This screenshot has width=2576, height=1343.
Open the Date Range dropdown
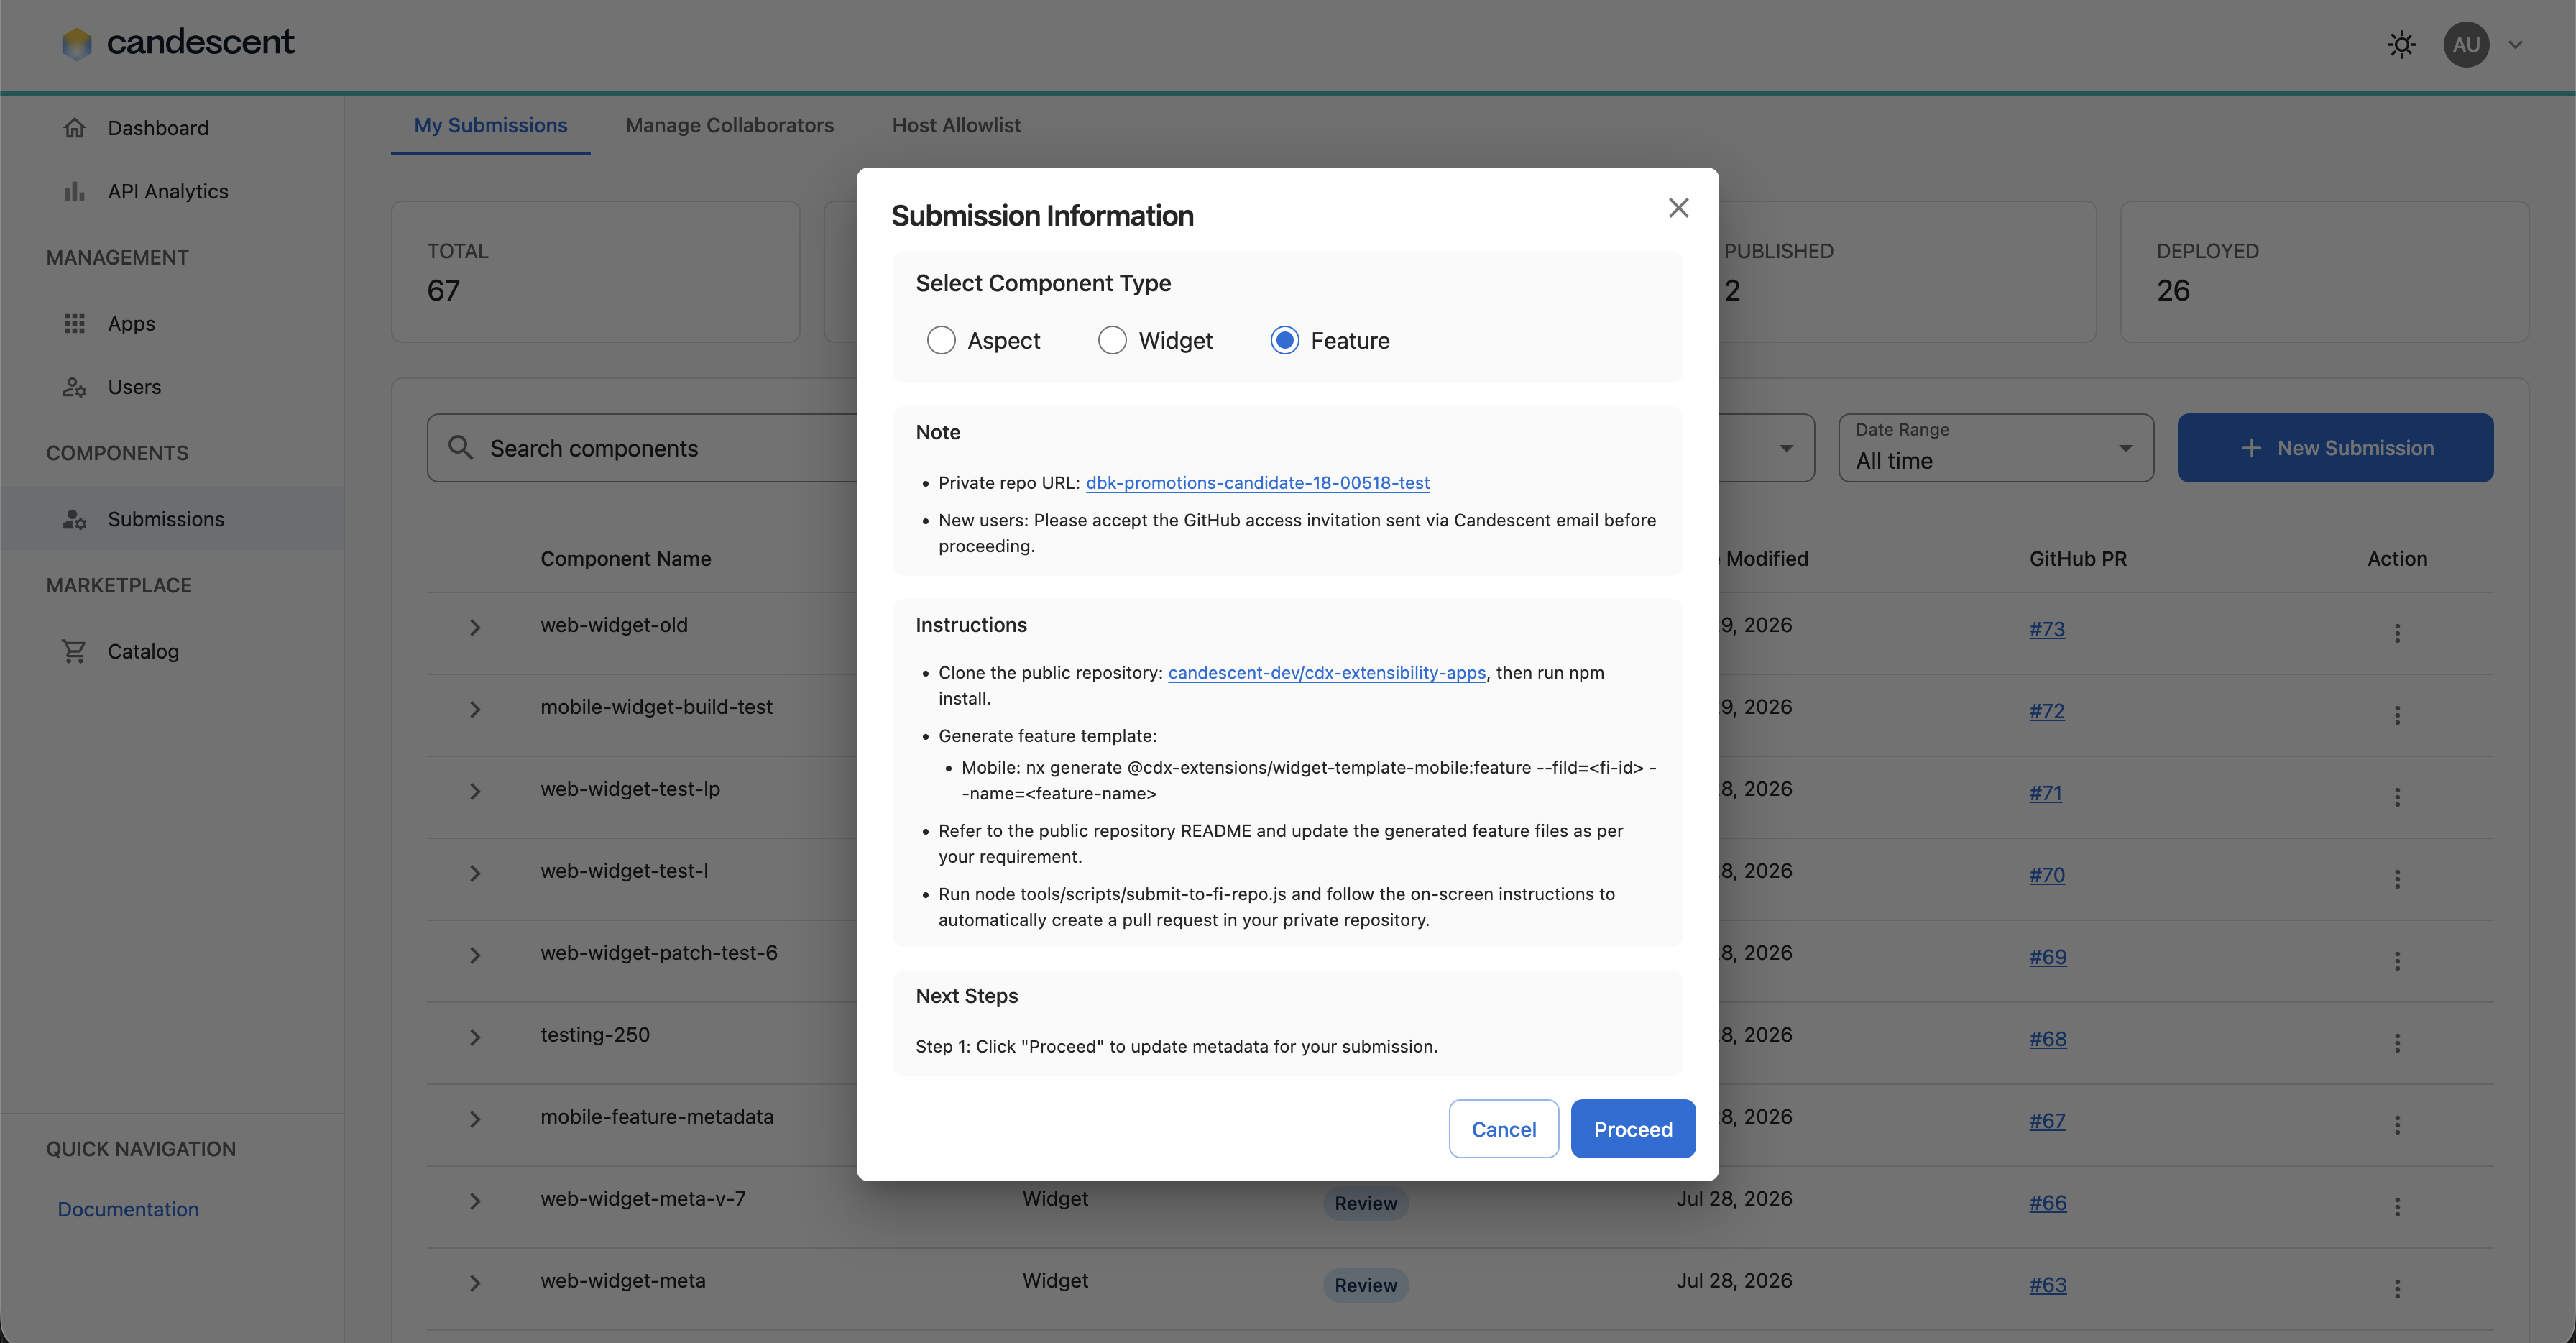coord(1996,448)
